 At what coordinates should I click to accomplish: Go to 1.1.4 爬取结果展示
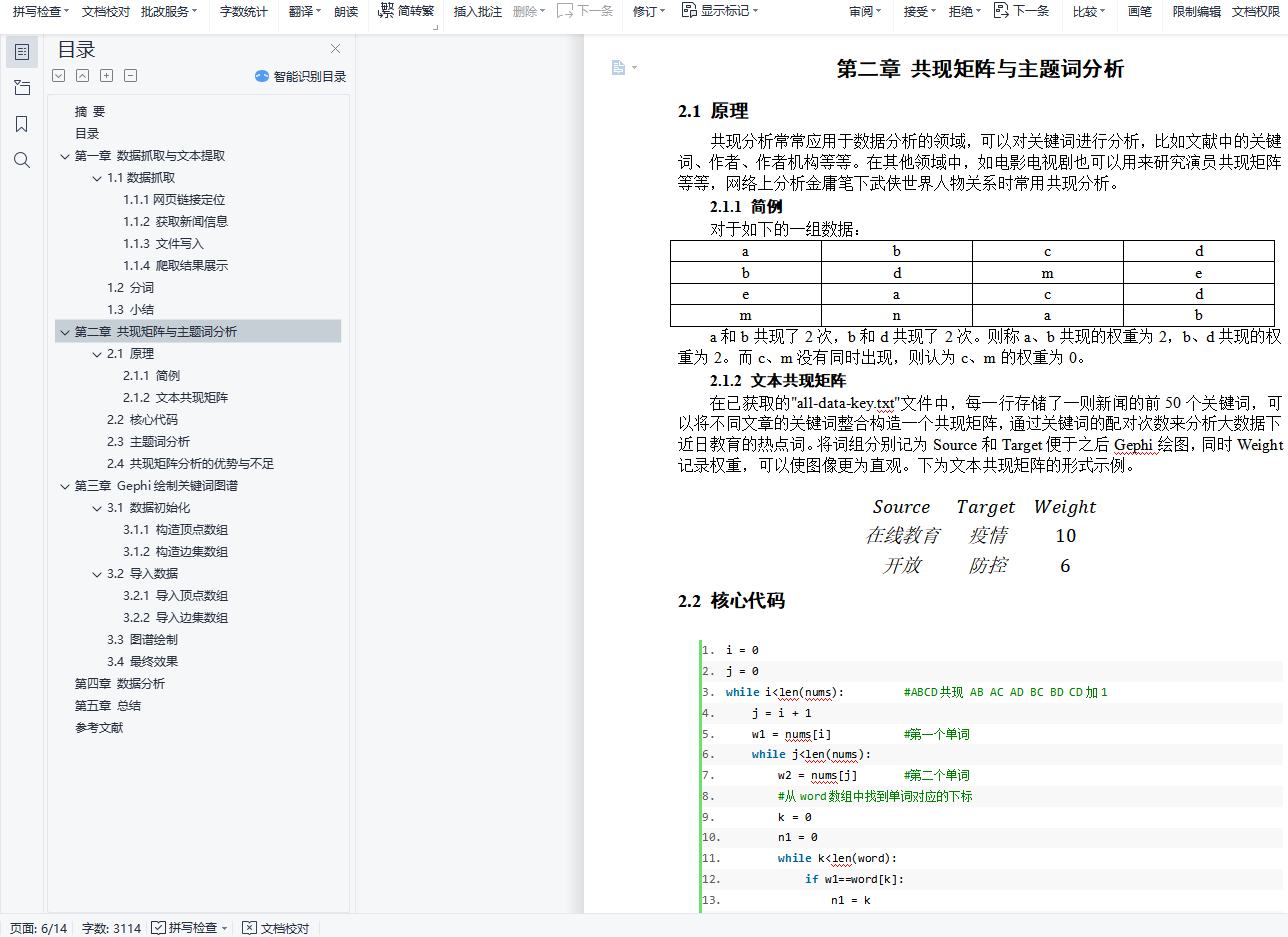176,266
